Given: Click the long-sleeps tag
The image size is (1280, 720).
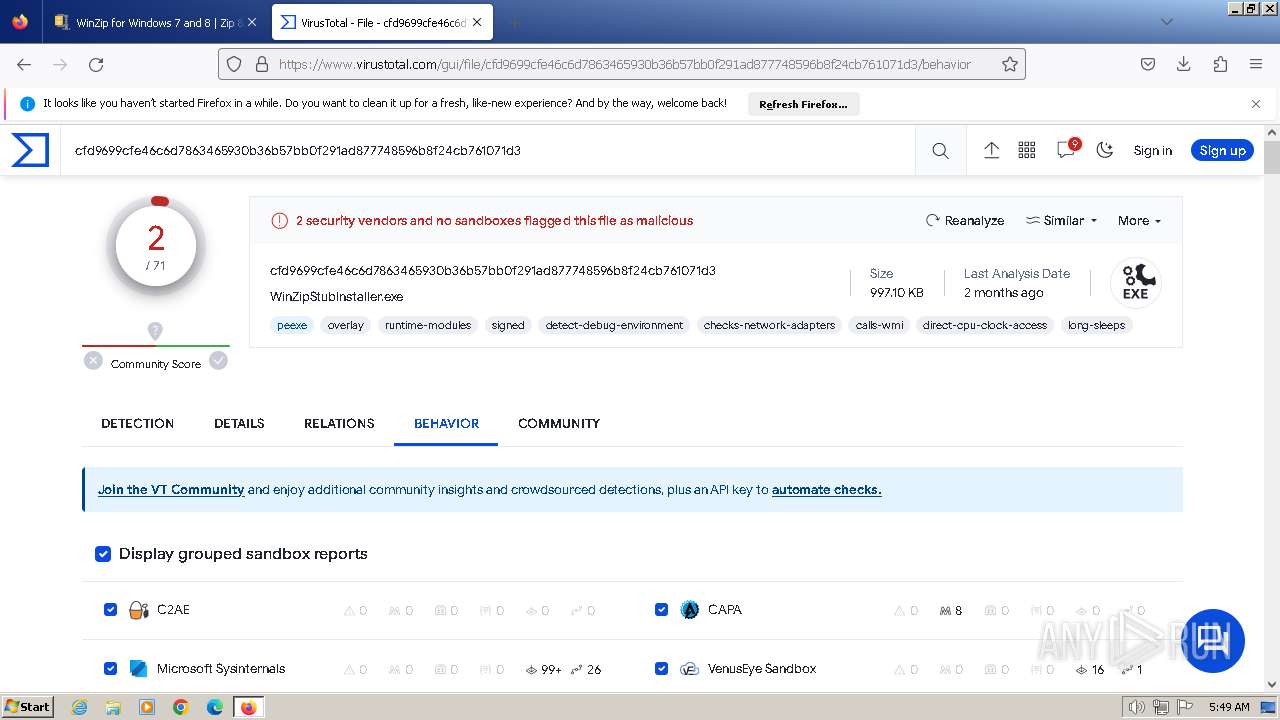Looking at the screenshot, I should pos(1096,325).
